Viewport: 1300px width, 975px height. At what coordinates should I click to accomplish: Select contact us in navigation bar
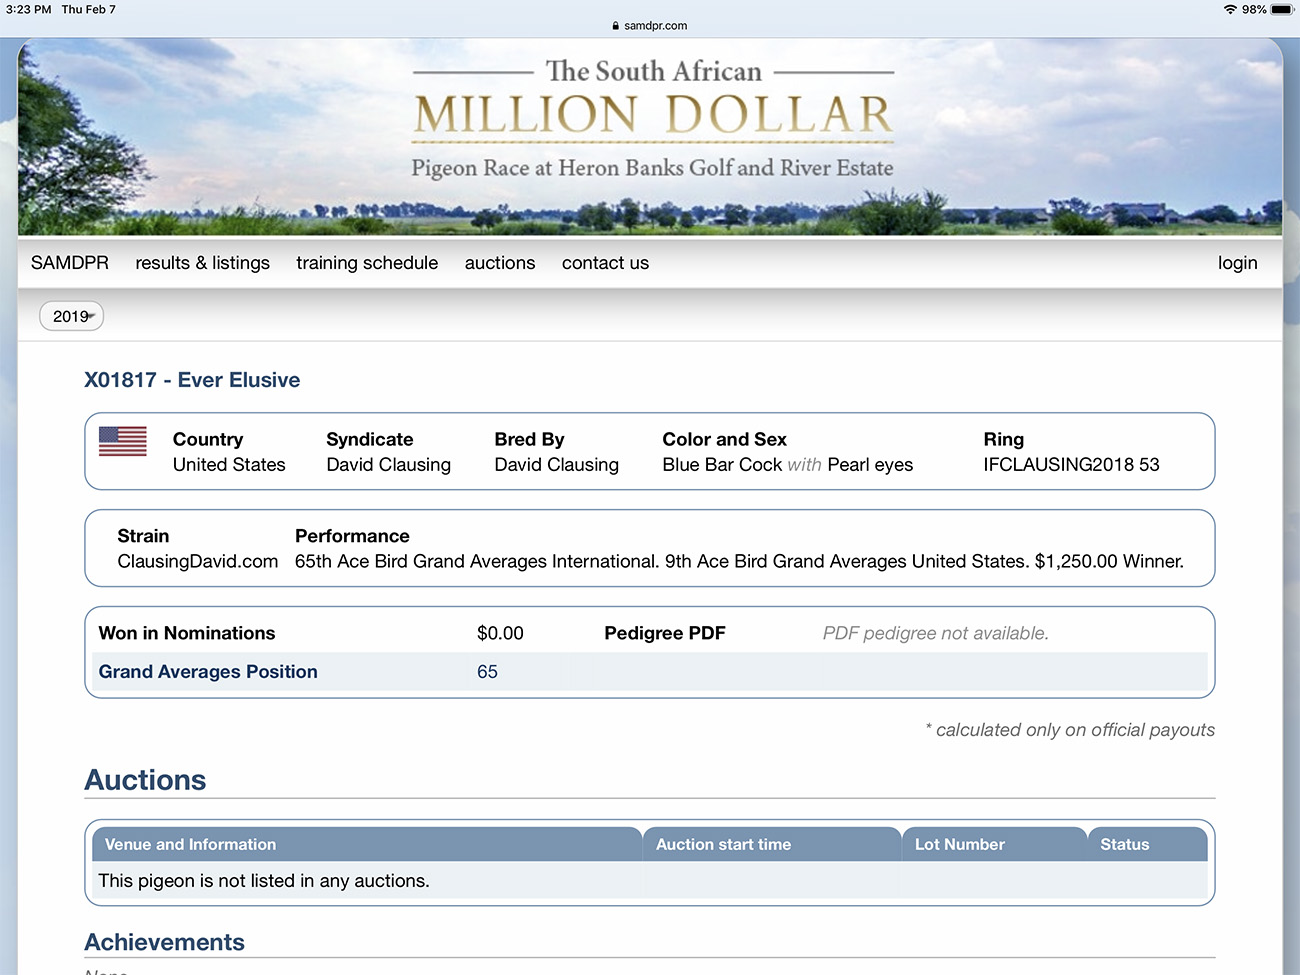[x=605, y=263]
